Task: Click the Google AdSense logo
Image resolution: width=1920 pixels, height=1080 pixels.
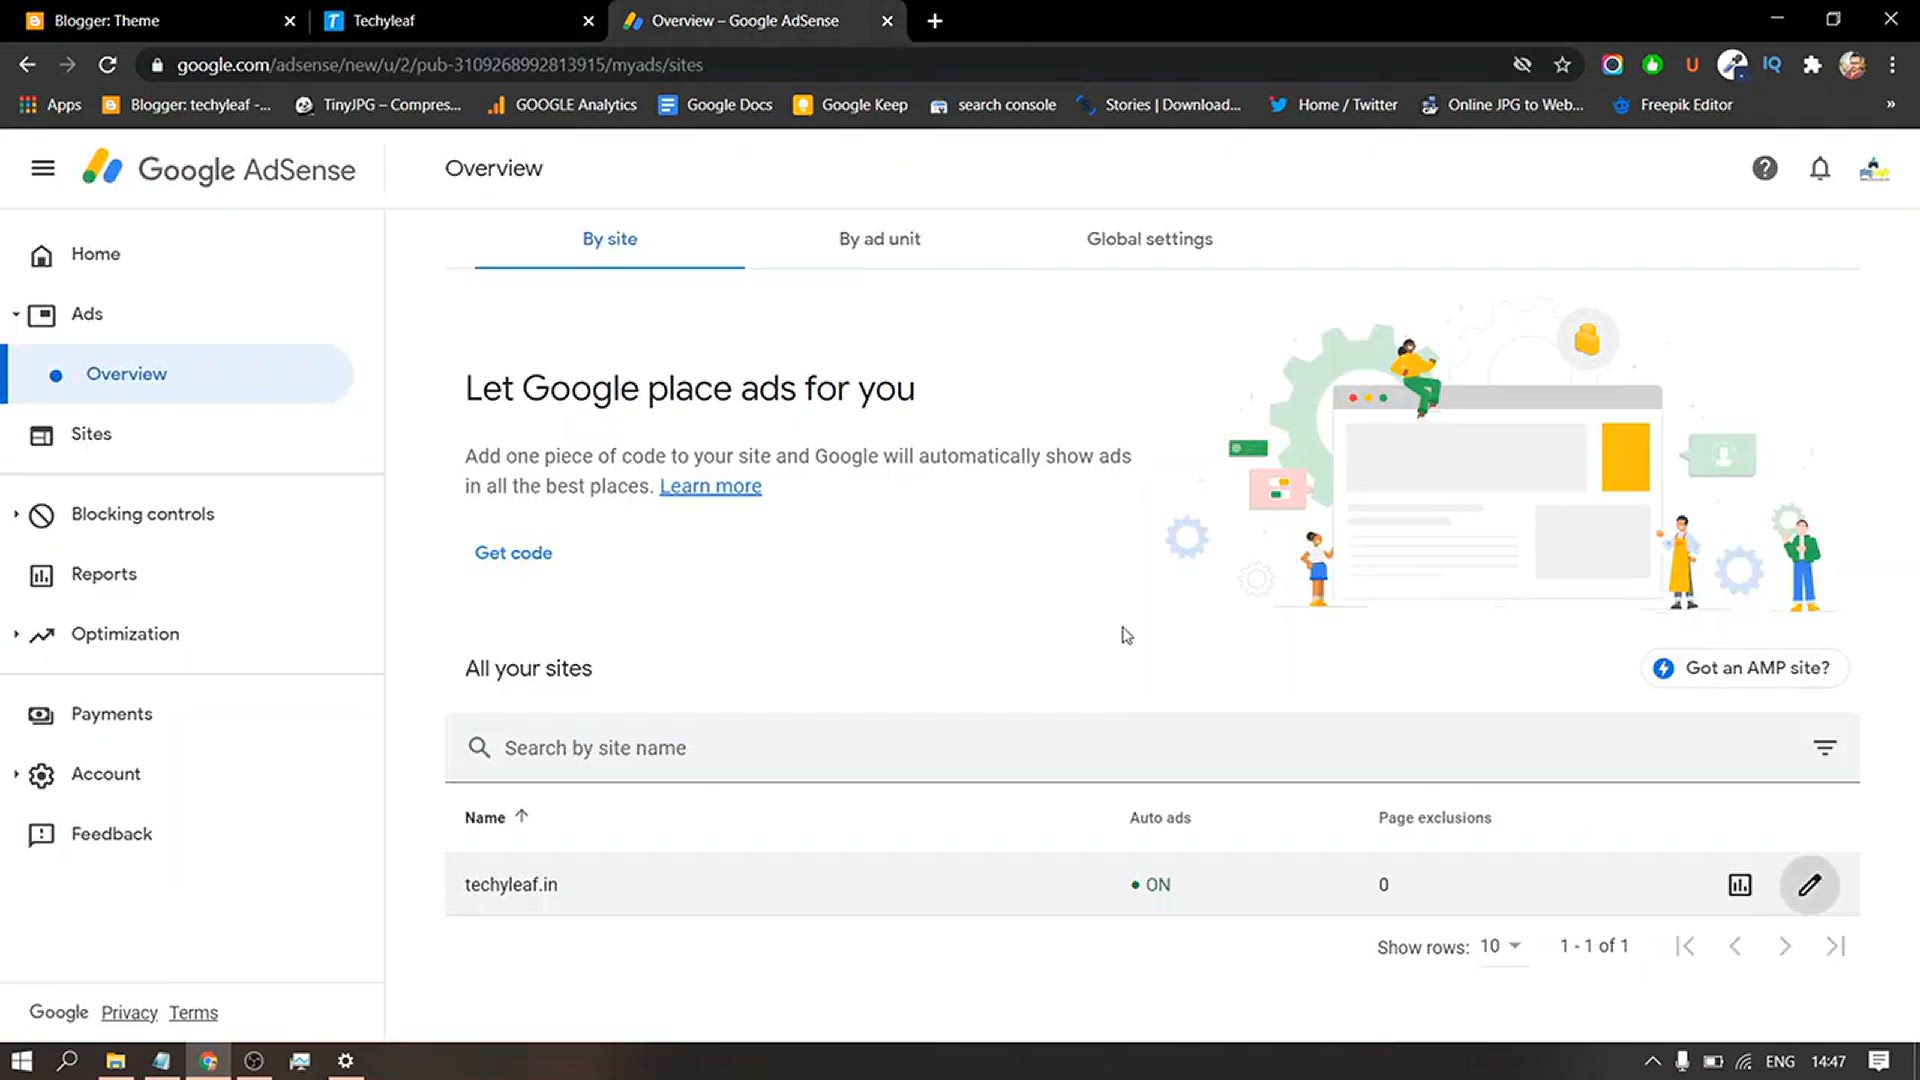Action: click(218, 169)
